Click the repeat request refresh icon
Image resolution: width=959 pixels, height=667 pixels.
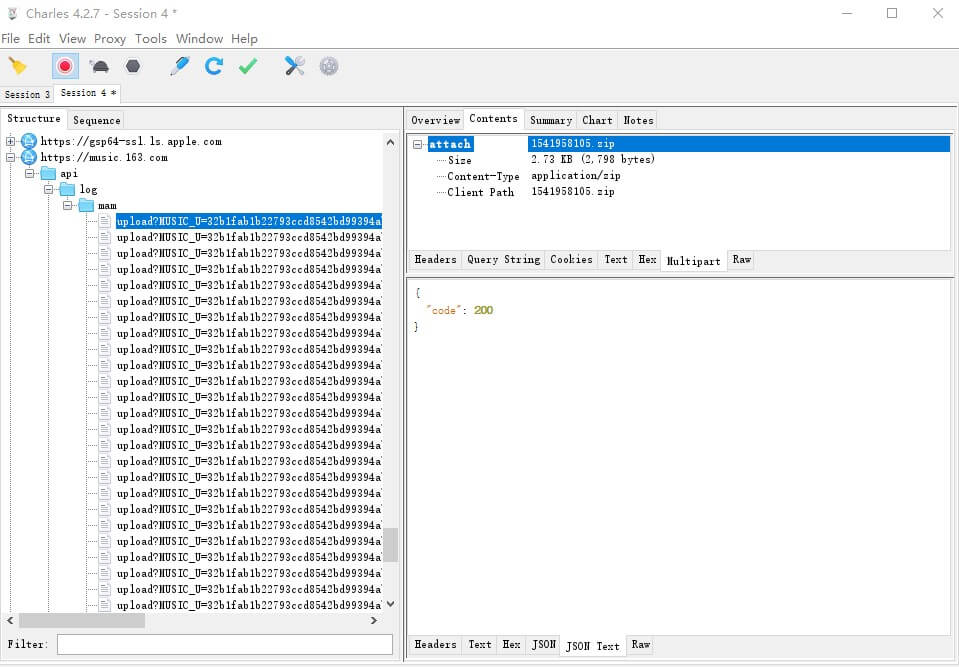click(214, 66)
